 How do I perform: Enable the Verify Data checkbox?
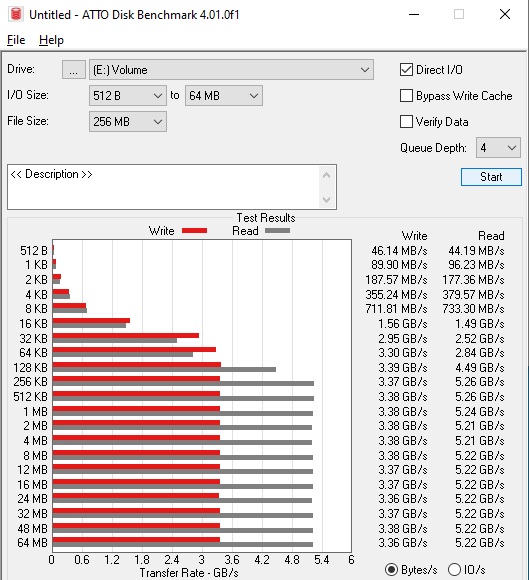tap(406, 122)
